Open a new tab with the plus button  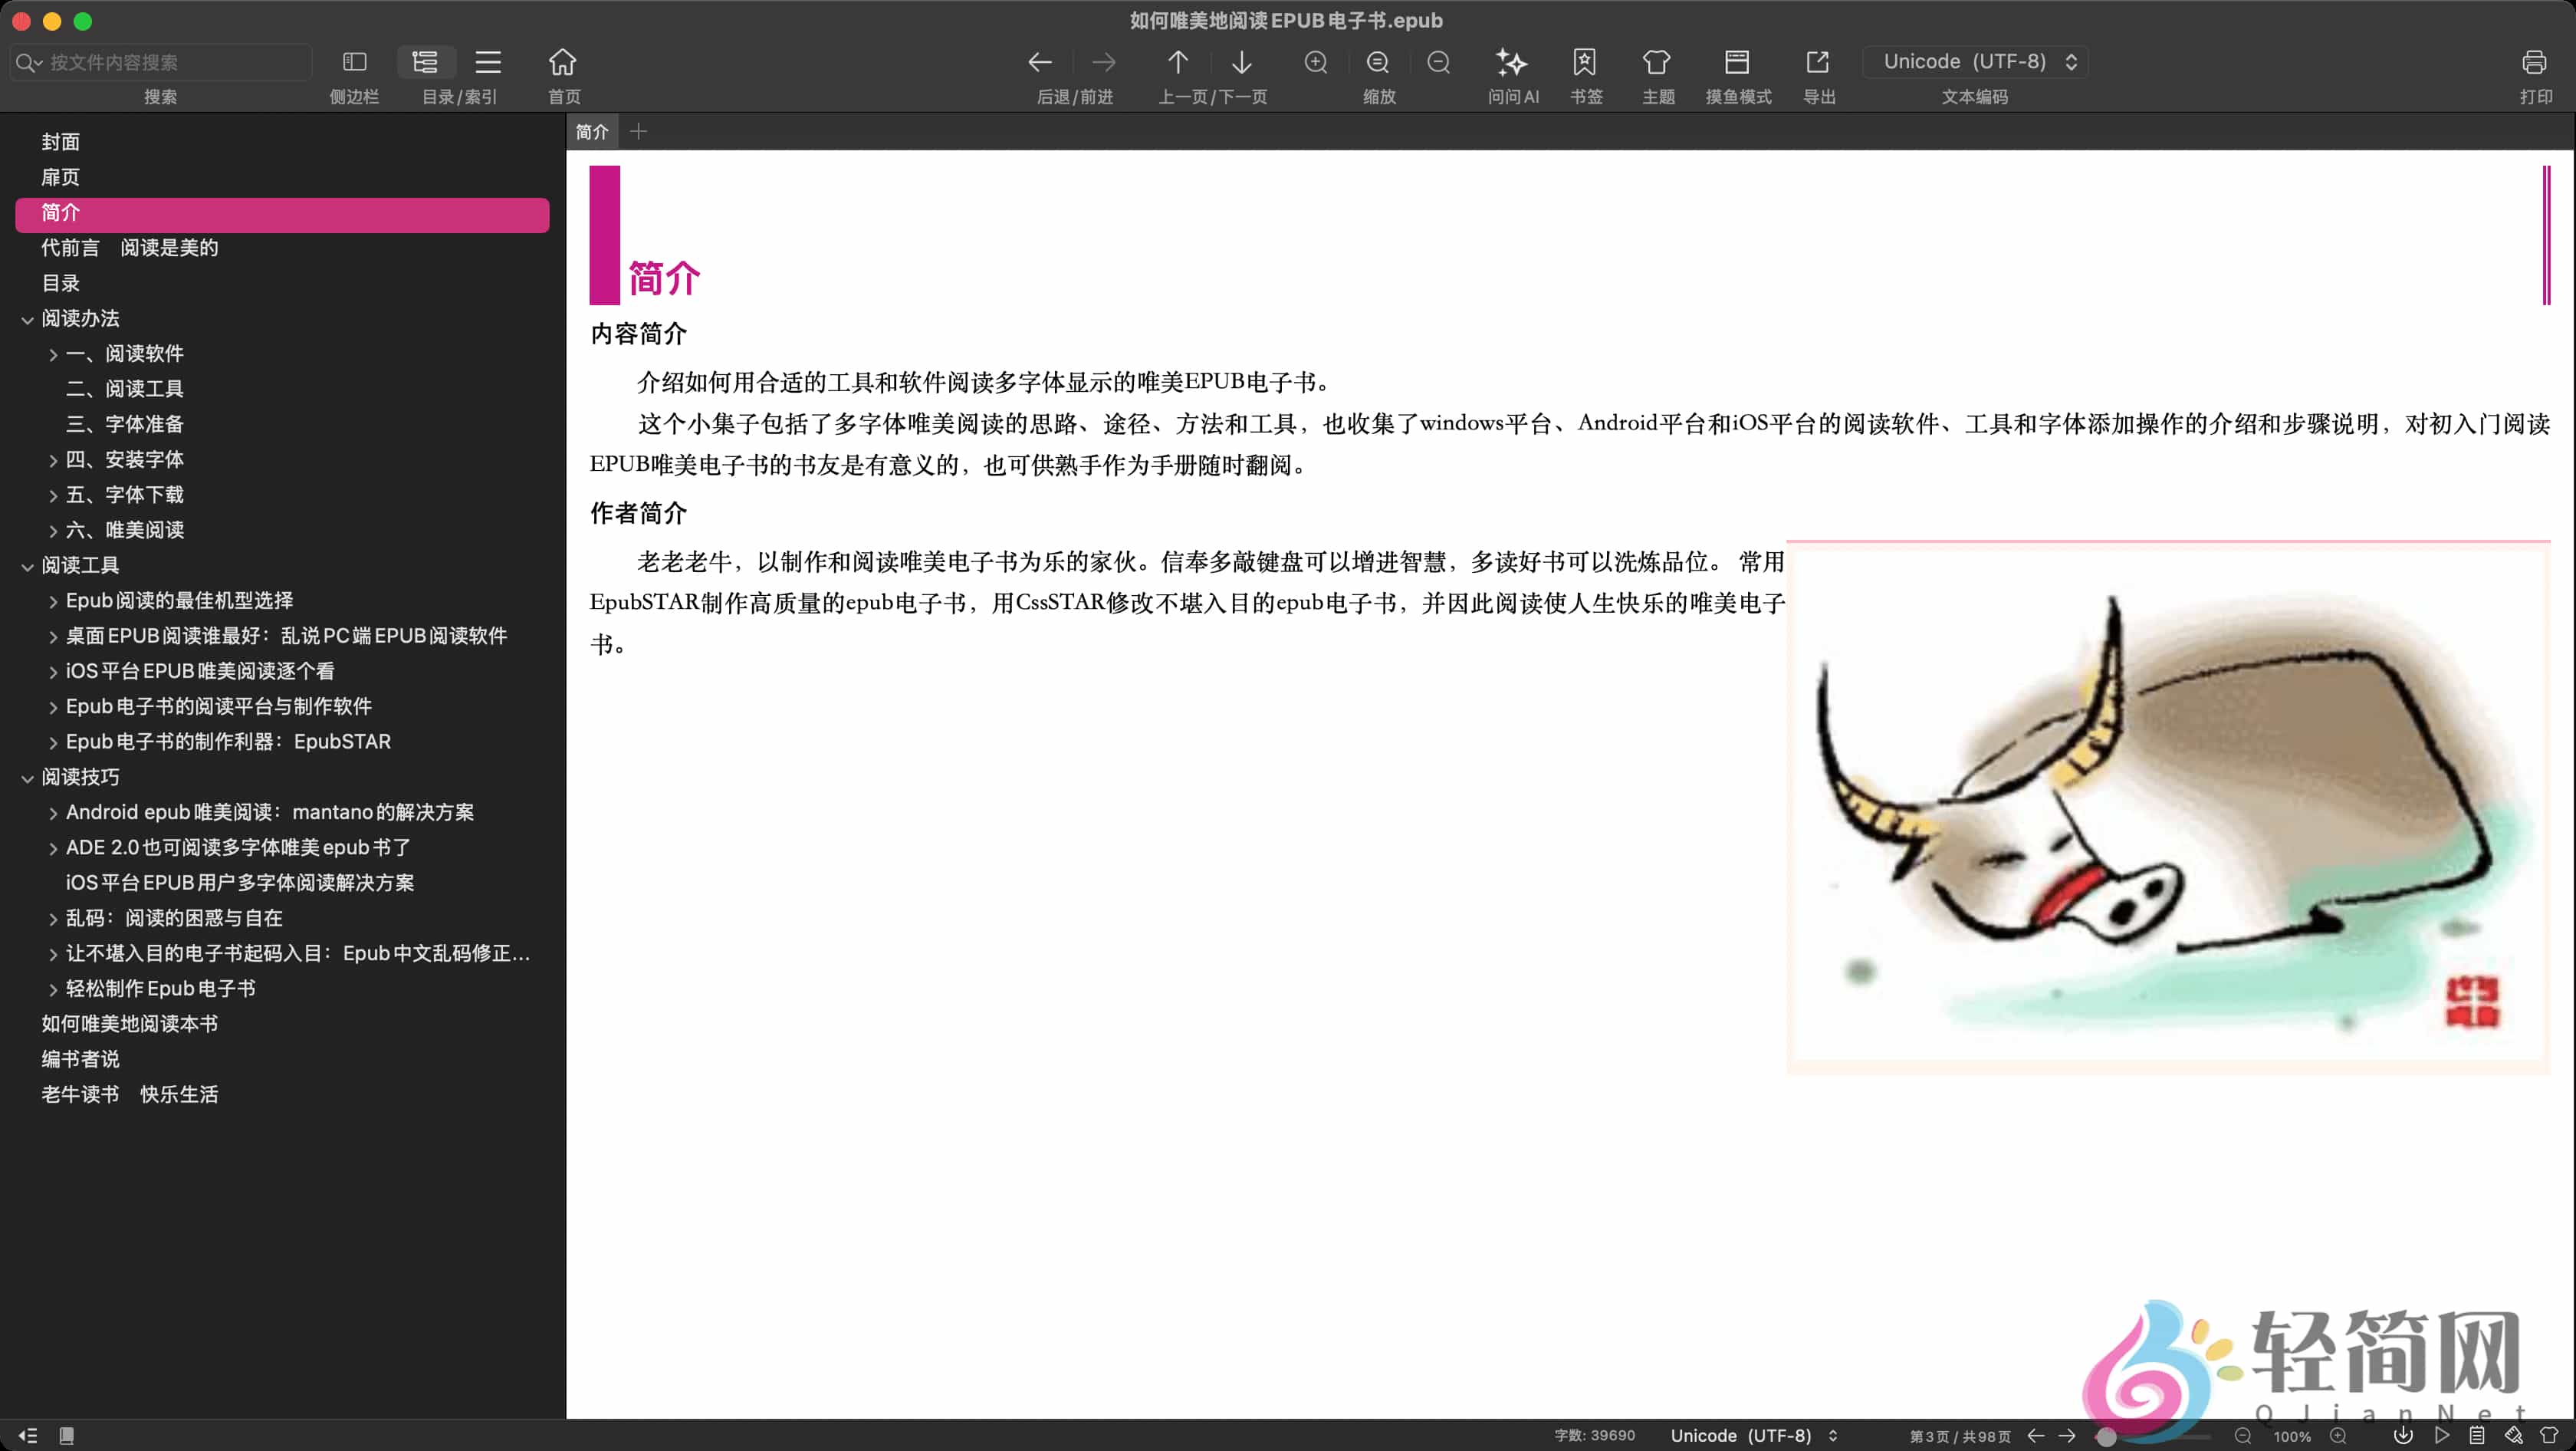click(x=639, y=131)
